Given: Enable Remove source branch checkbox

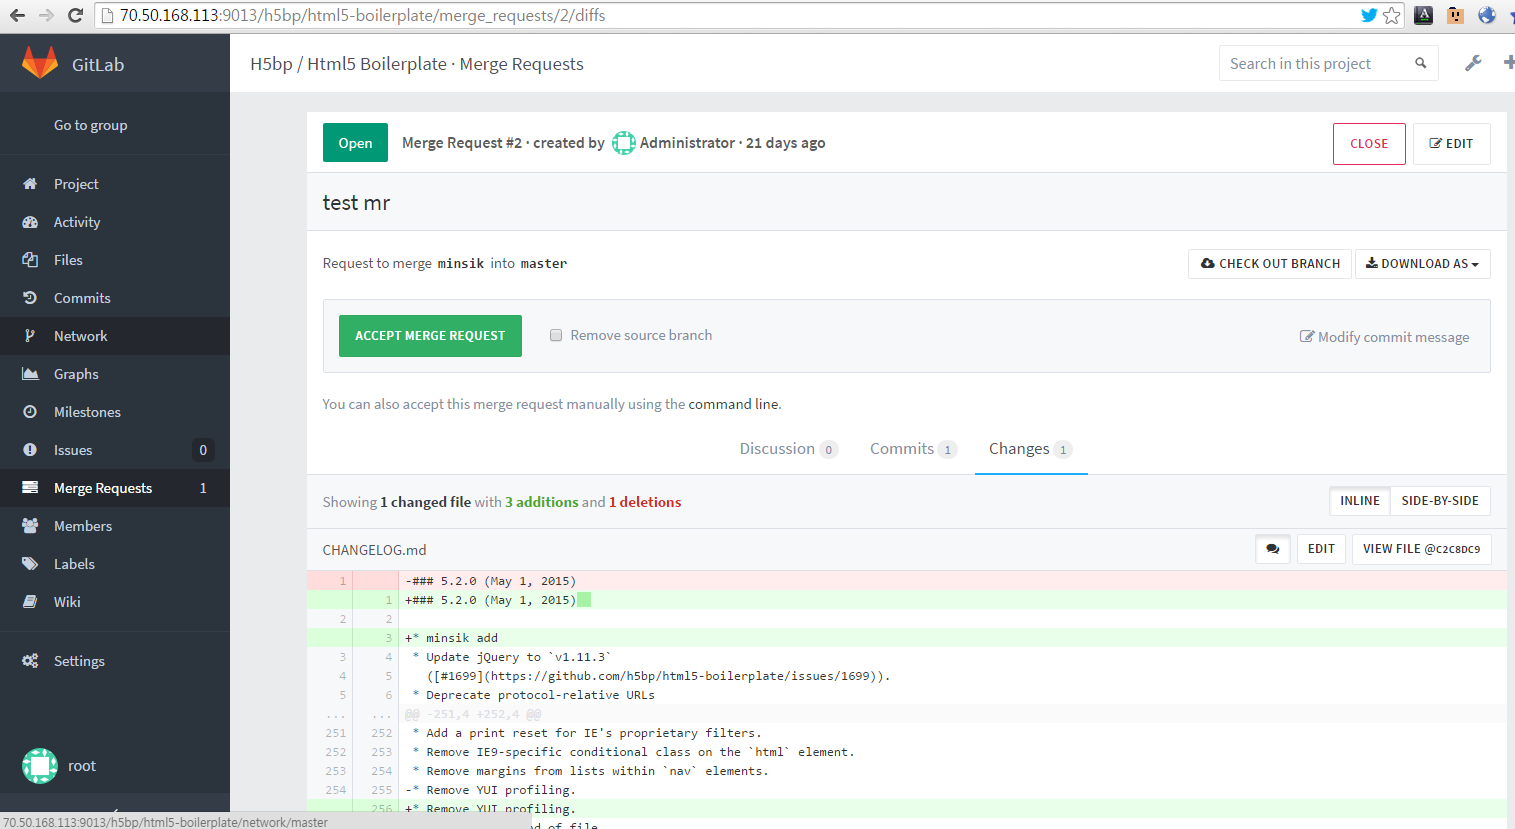Looking at the screenshot, I should point(556,335).
